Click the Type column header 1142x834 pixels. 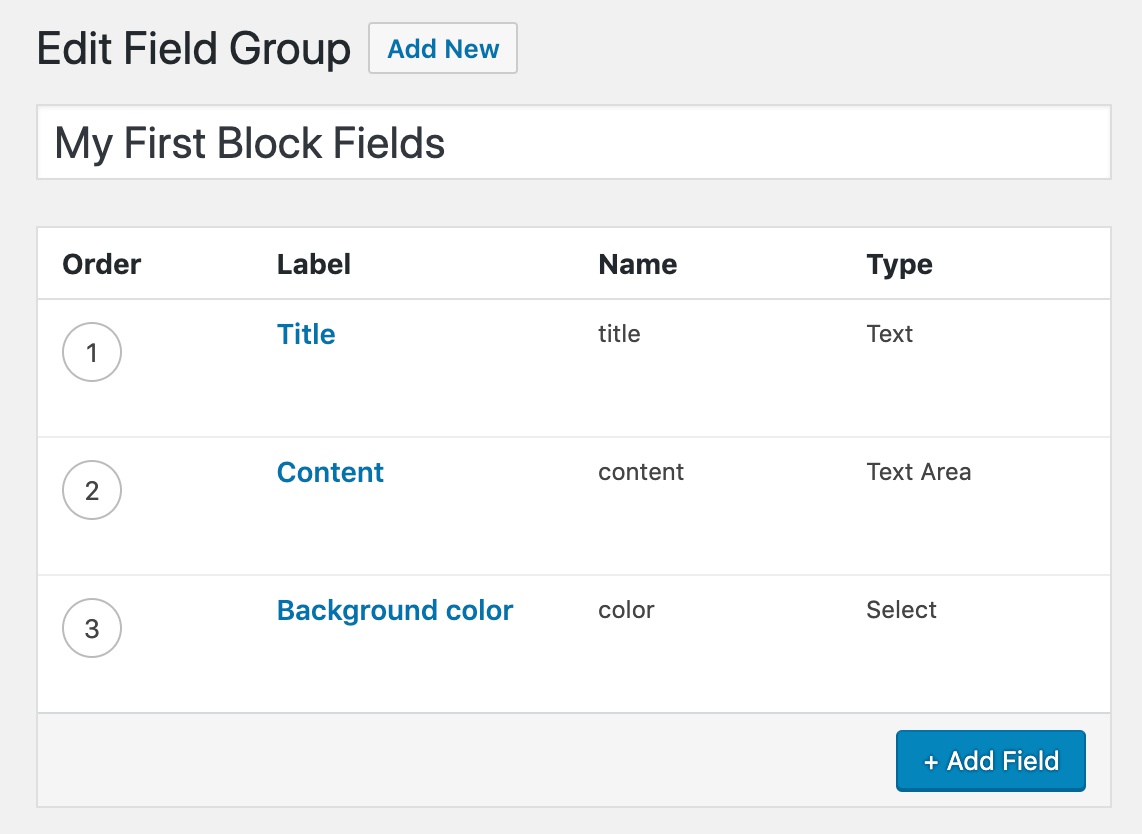(899, 265)
